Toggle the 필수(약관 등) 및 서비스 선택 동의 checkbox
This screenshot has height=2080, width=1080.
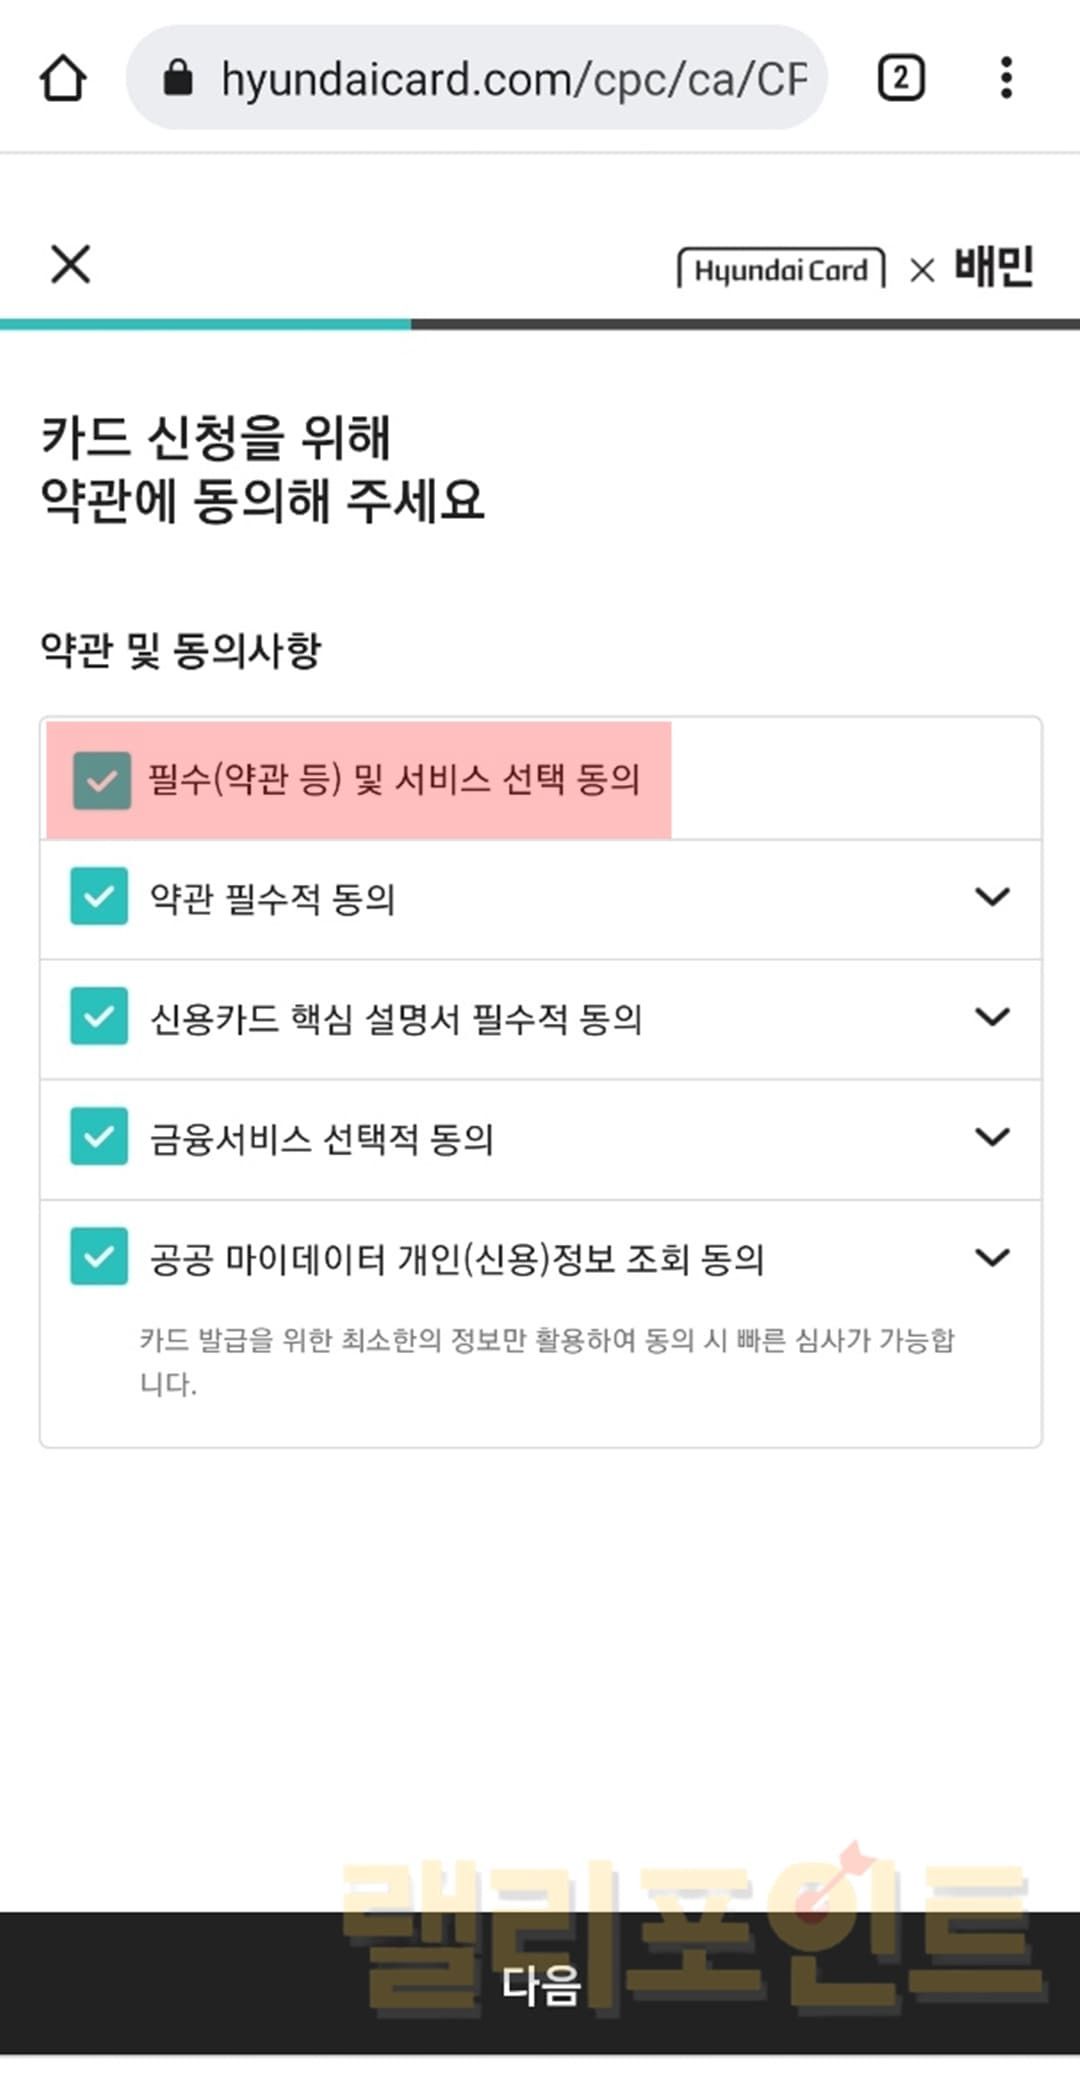click(102, 780)
